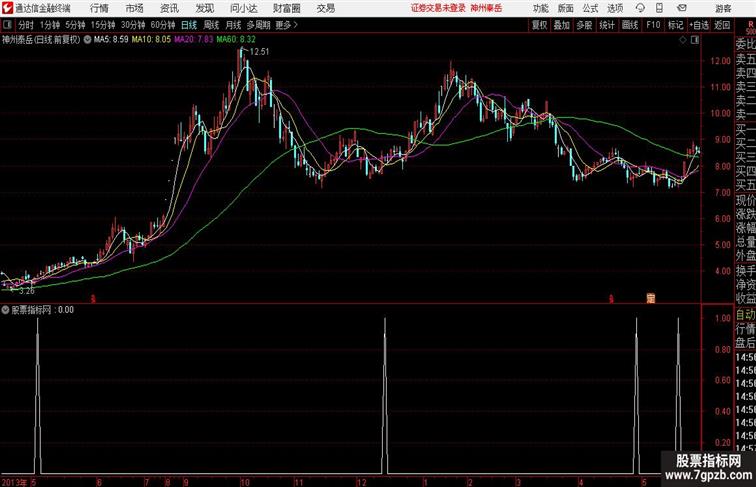
Task: Click 2013年 on the time axis
Action: [x=14, y=482]
